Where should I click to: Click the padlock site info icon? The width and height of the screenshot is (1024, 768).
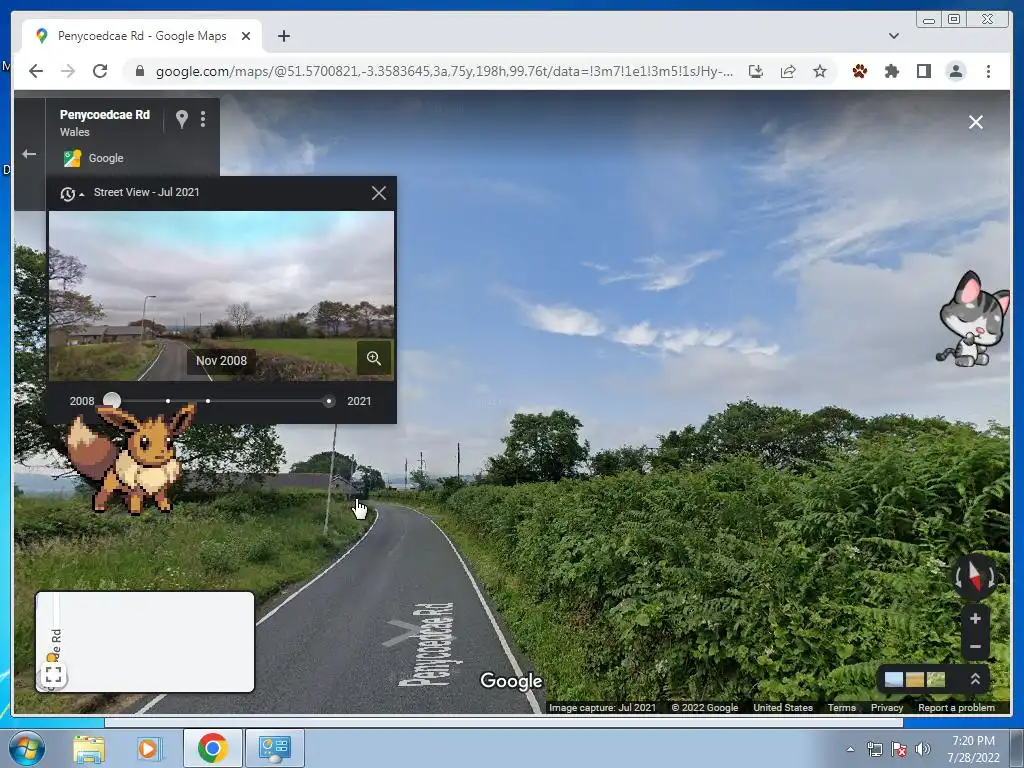coord(139,71)
